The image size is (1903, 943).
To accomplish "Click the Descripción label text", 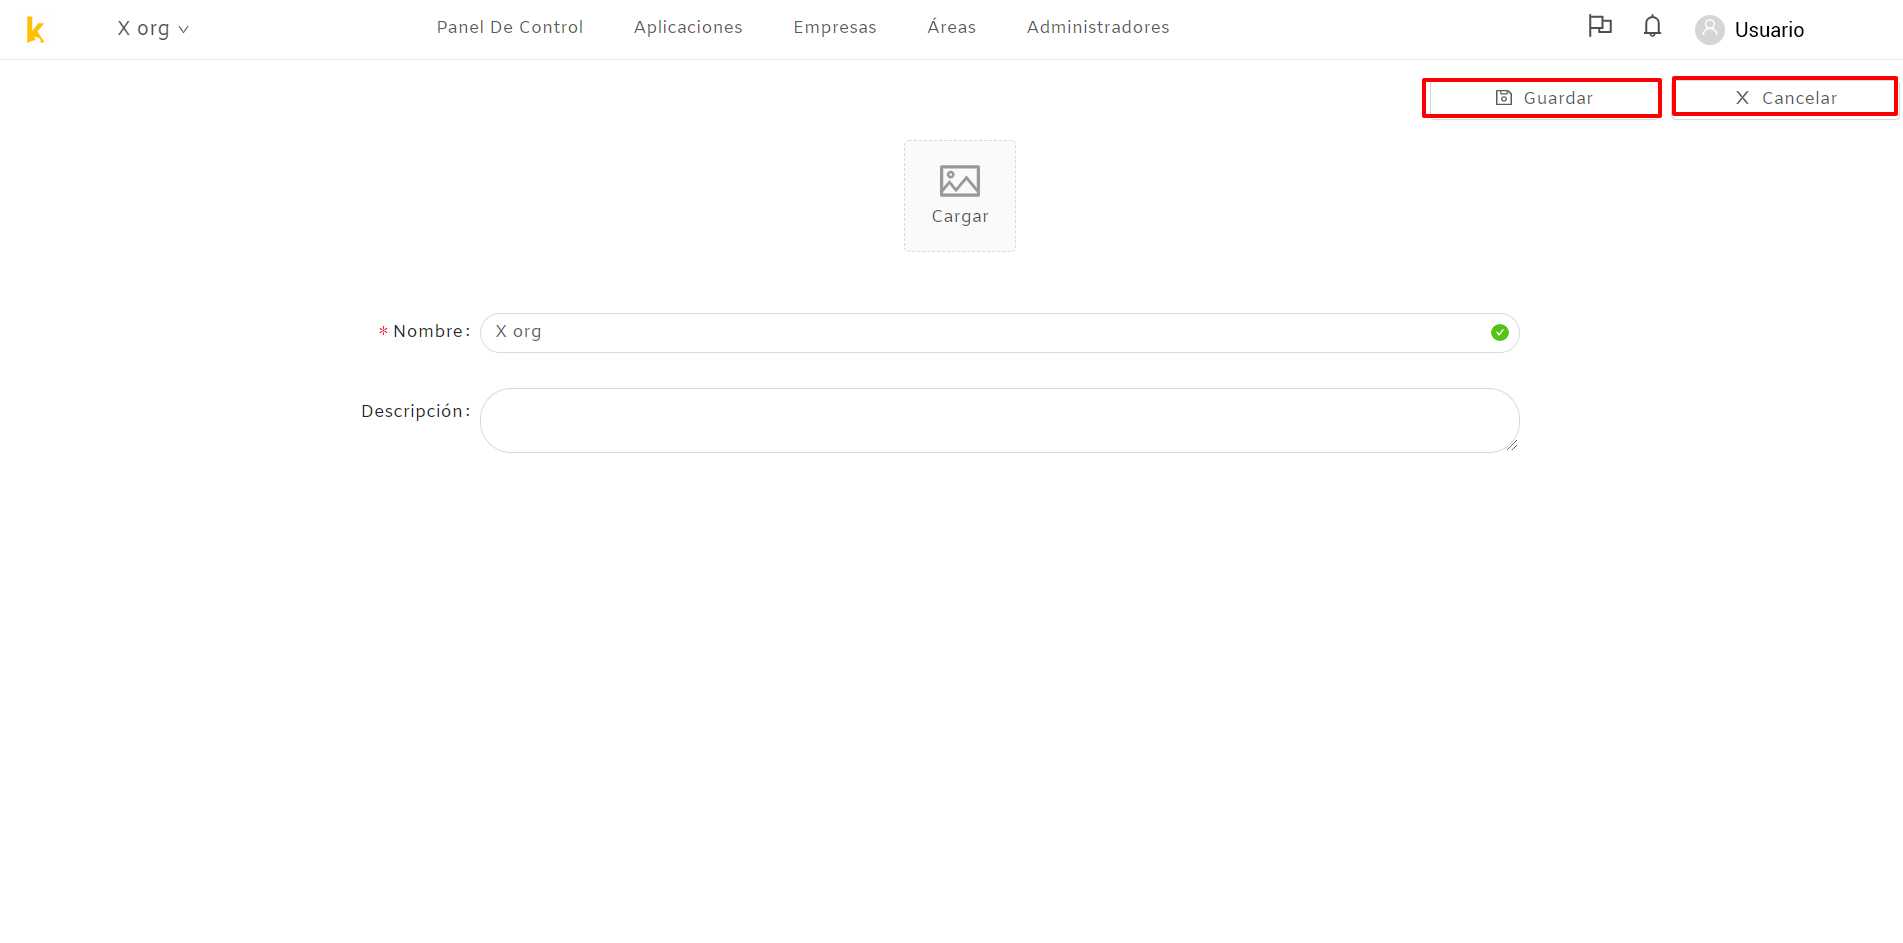I will (x=415, y=412).
